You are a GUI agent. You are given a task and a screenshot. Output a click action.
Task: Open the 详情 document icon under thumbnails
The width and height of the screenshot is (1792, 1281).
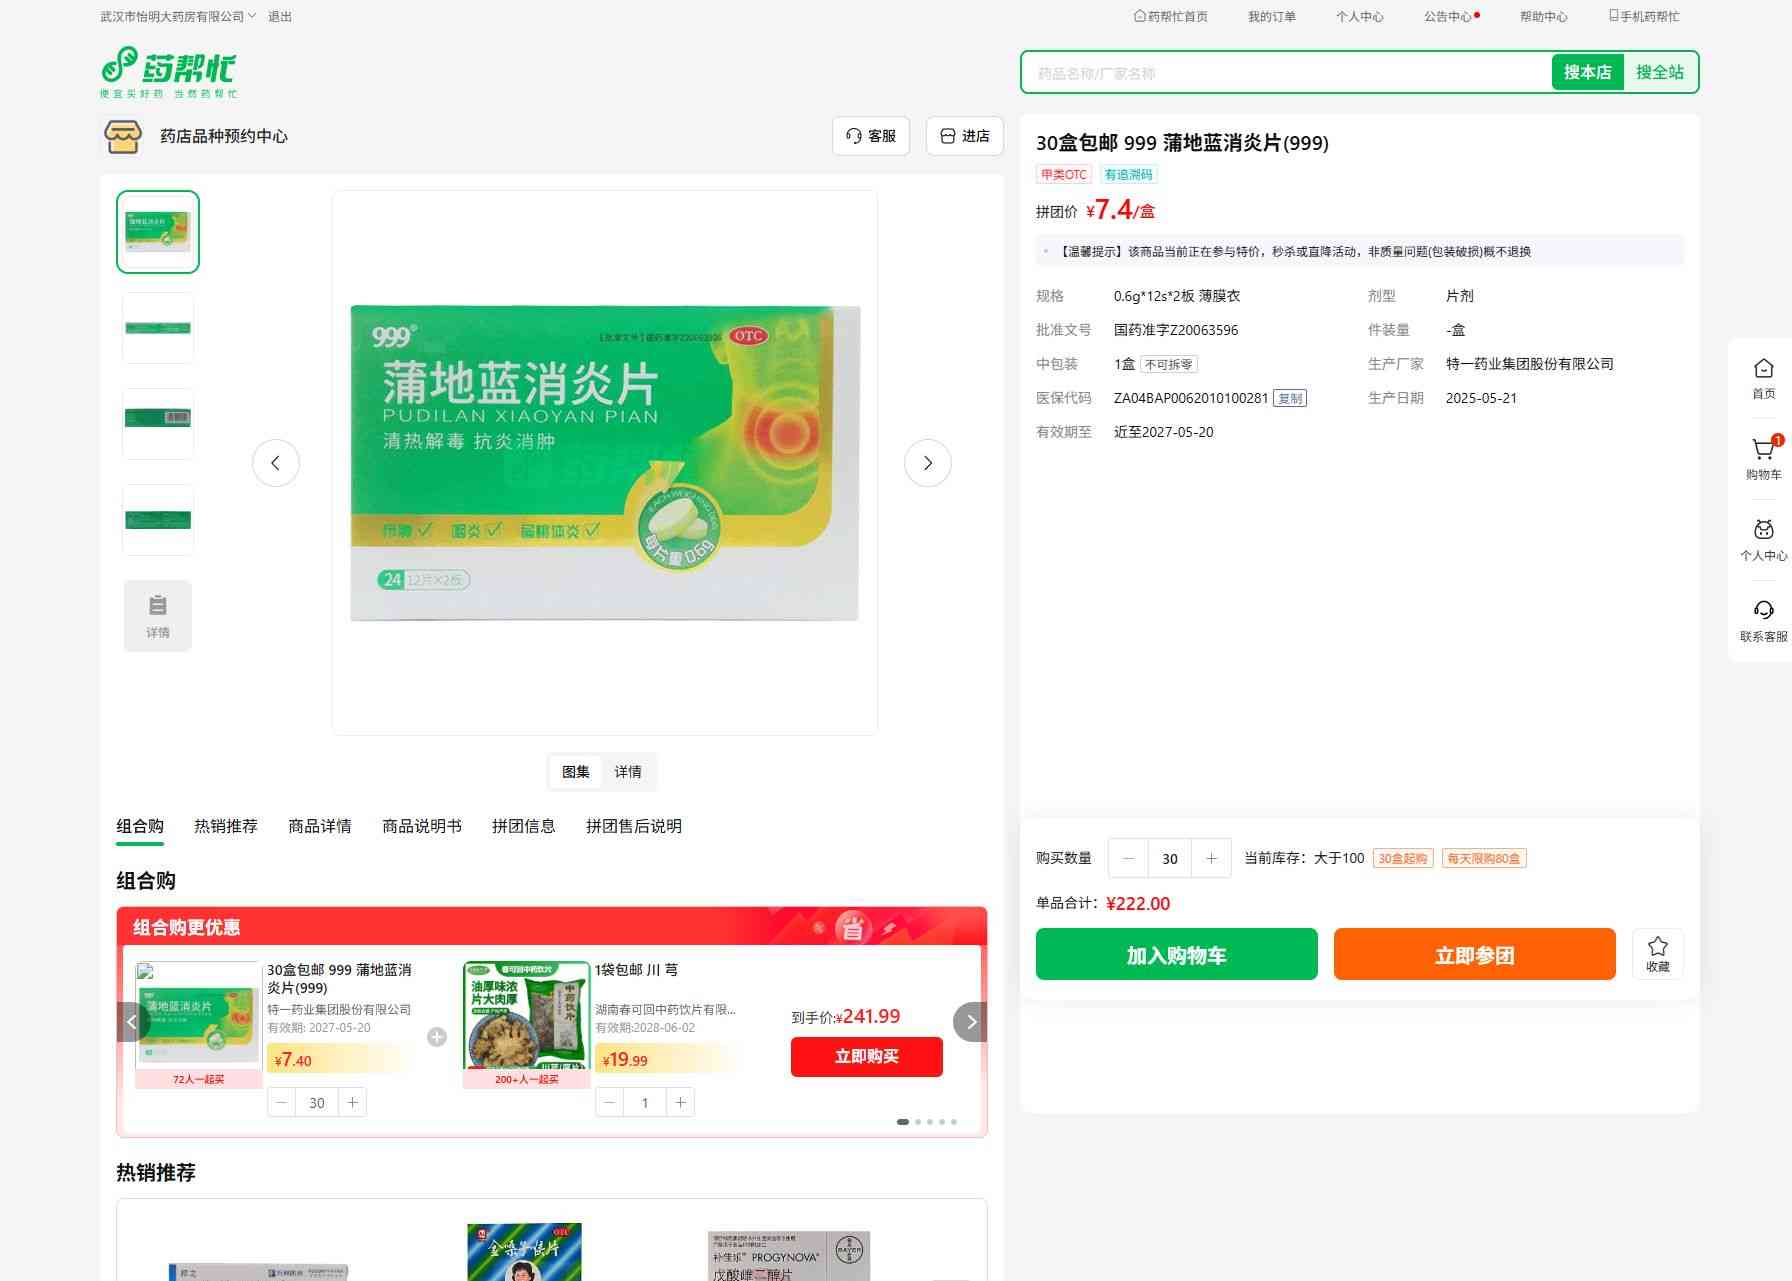click(x=158, y=615)
